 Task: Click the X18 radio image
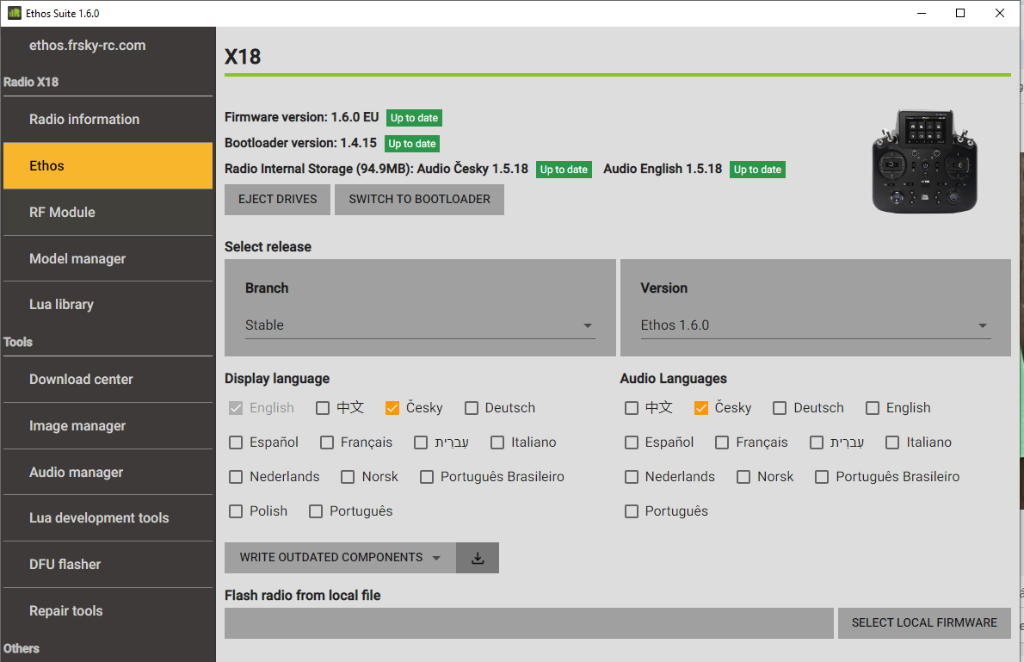[922, 160]
